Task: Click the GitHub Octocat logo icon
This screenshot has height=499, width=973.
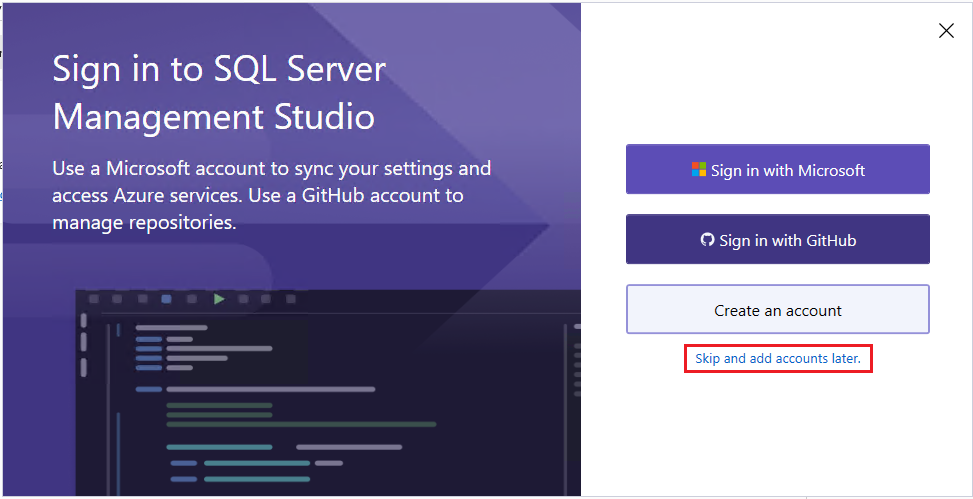Action: tap(707, 240)
